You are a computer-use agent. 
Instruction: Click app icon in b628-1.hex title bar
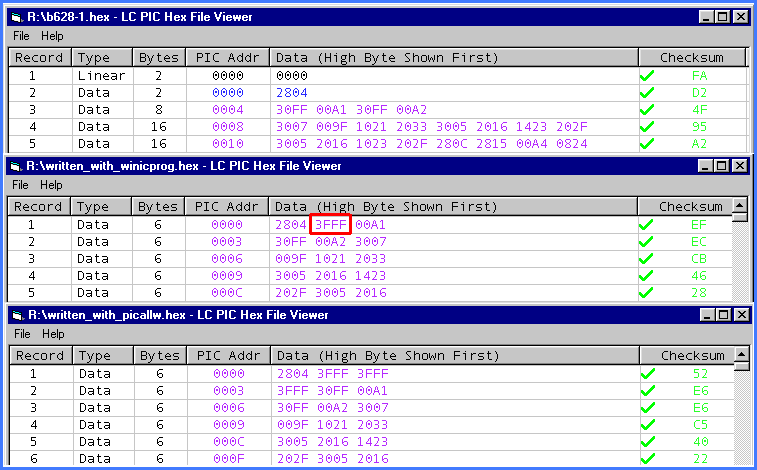(x=17, y=17)
